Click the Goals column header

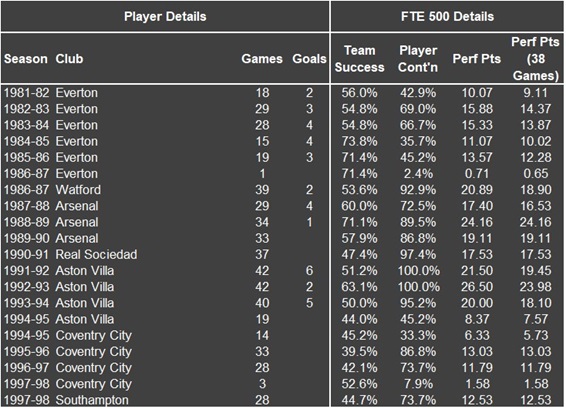click(309, 58)
